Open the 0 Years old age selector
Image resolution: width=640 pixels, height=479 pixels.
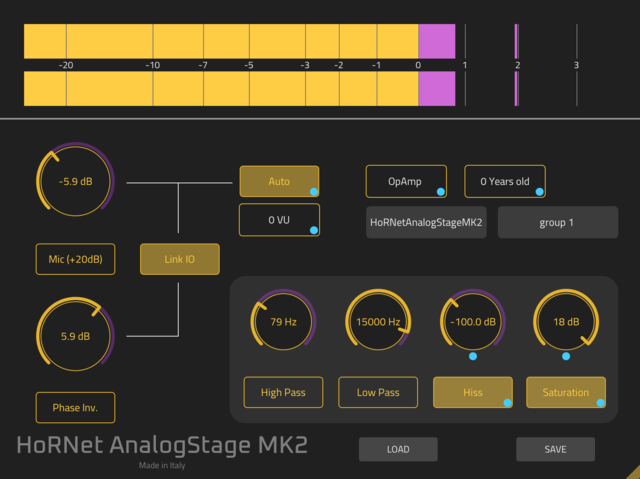click(505, 181)
